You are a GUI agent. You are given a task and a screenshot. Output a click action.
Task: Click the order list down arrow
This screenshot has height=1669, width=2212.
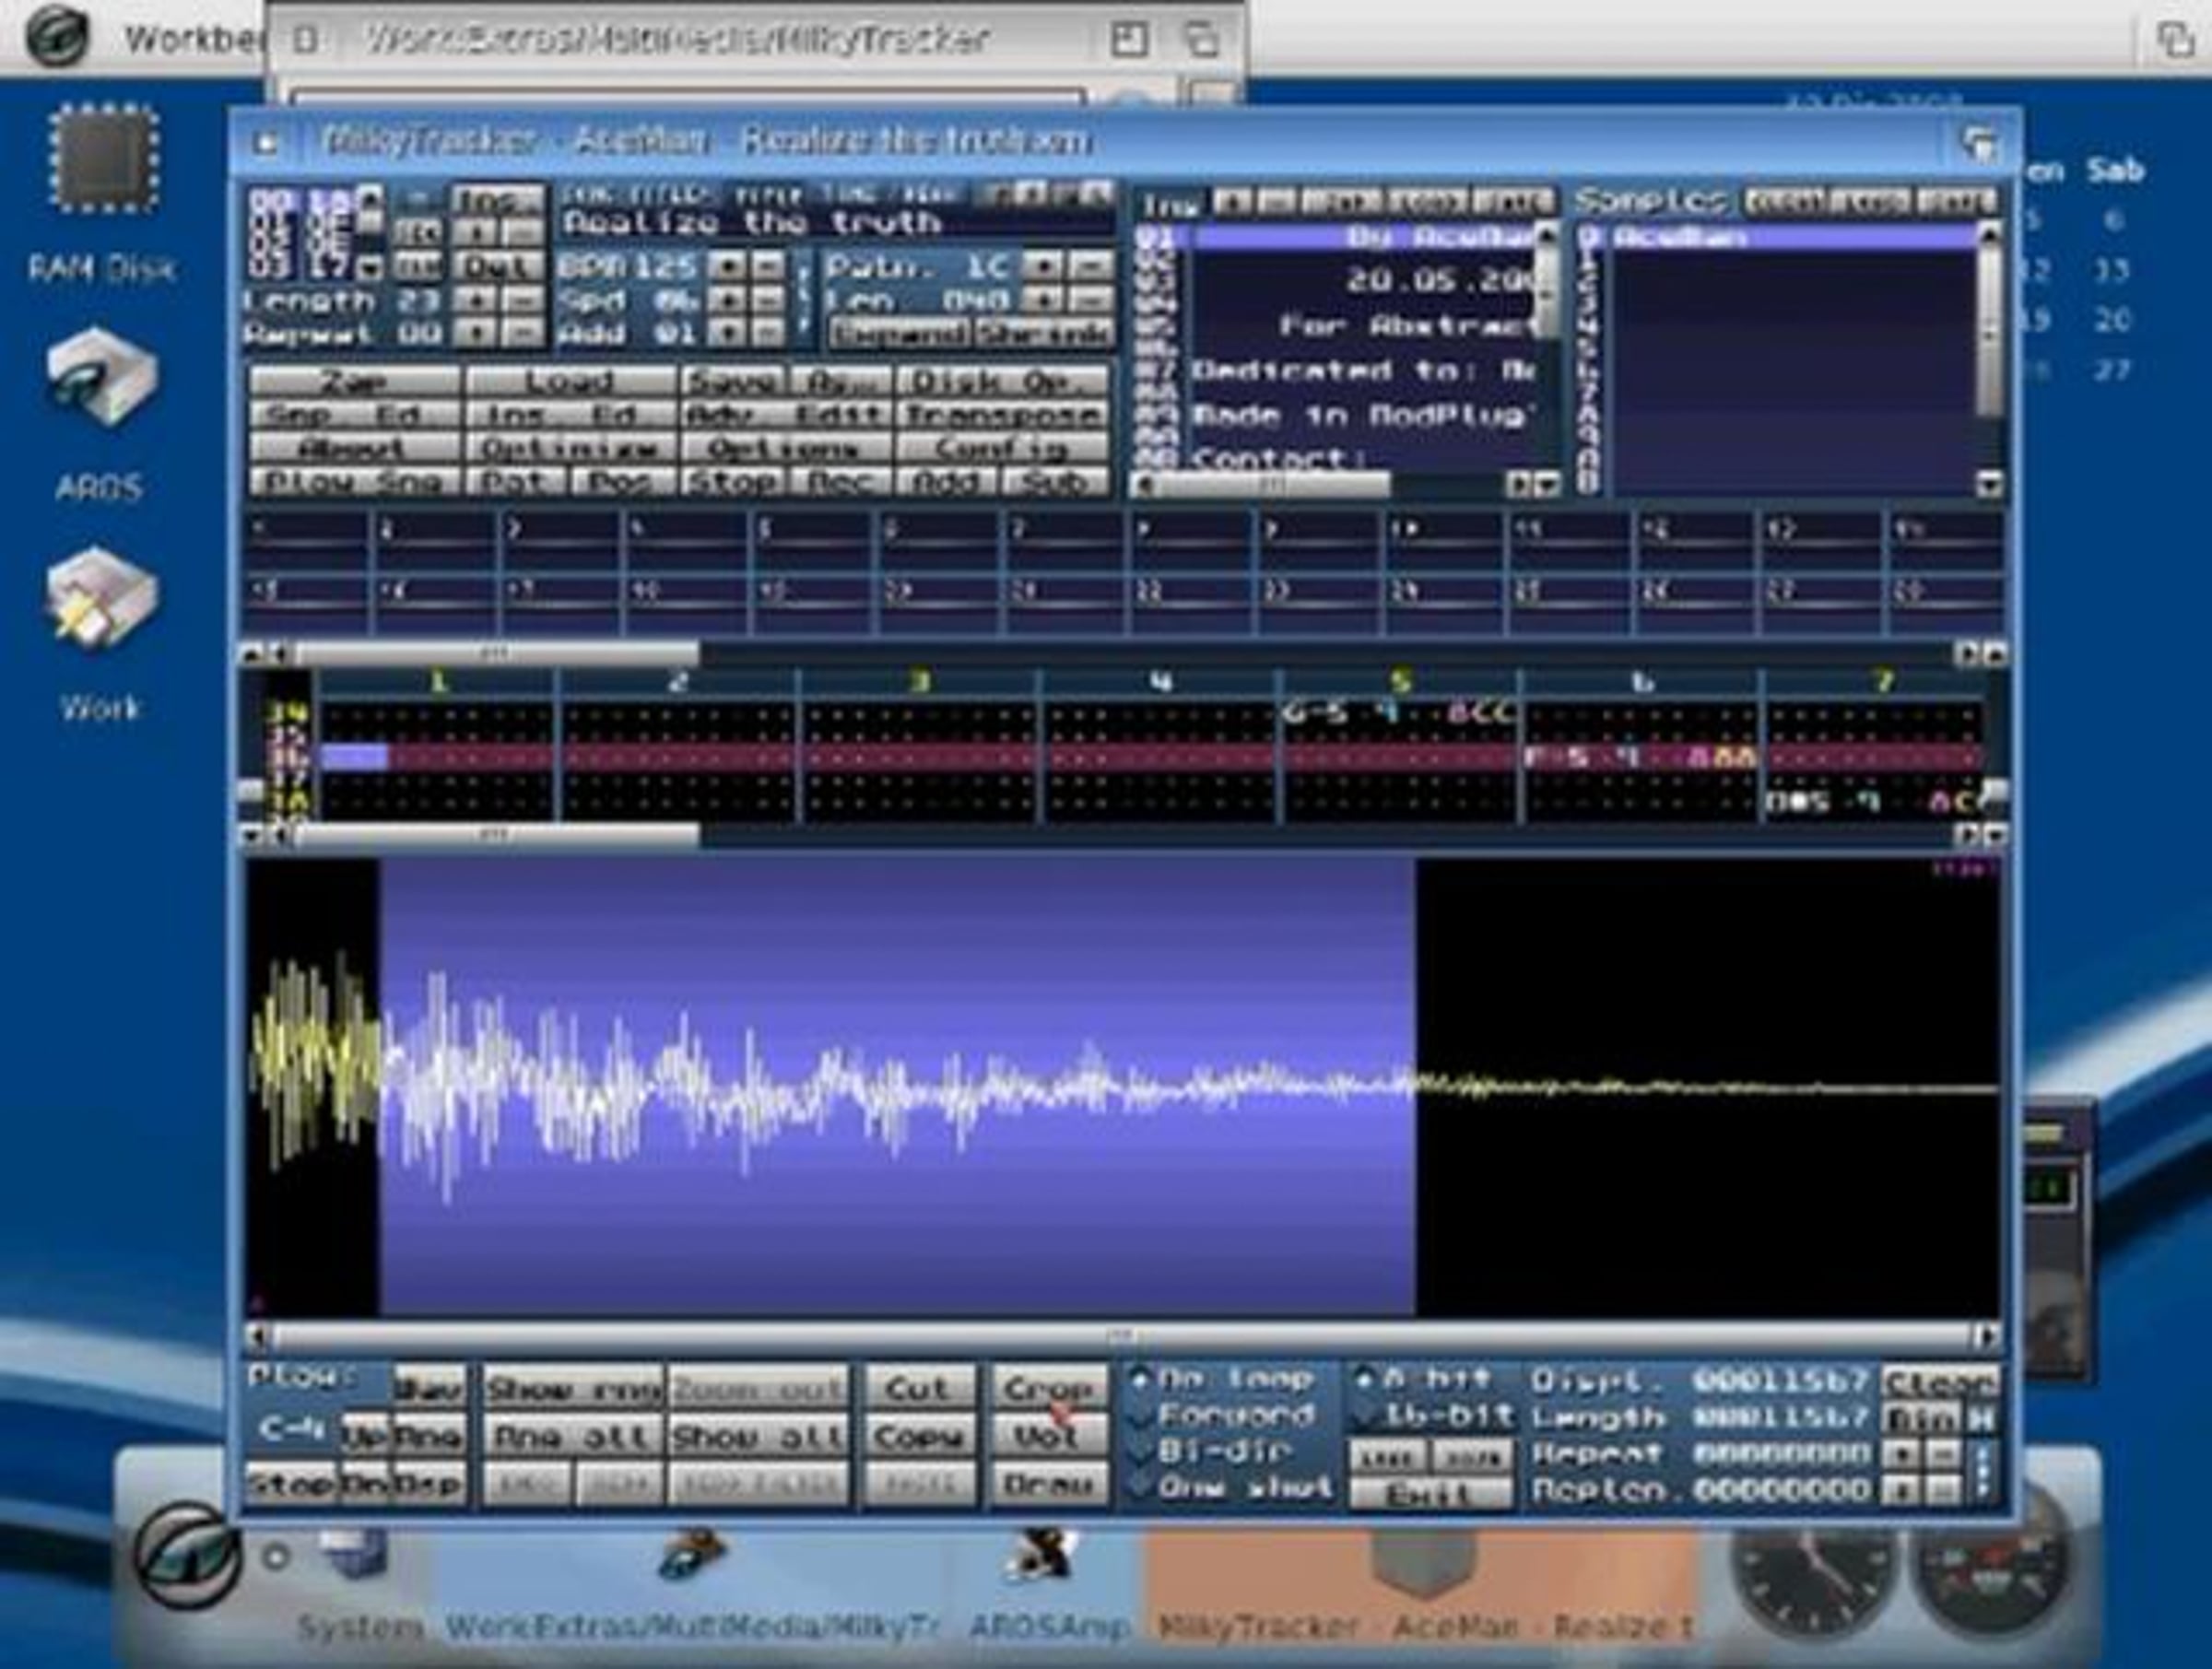point(369,267)
